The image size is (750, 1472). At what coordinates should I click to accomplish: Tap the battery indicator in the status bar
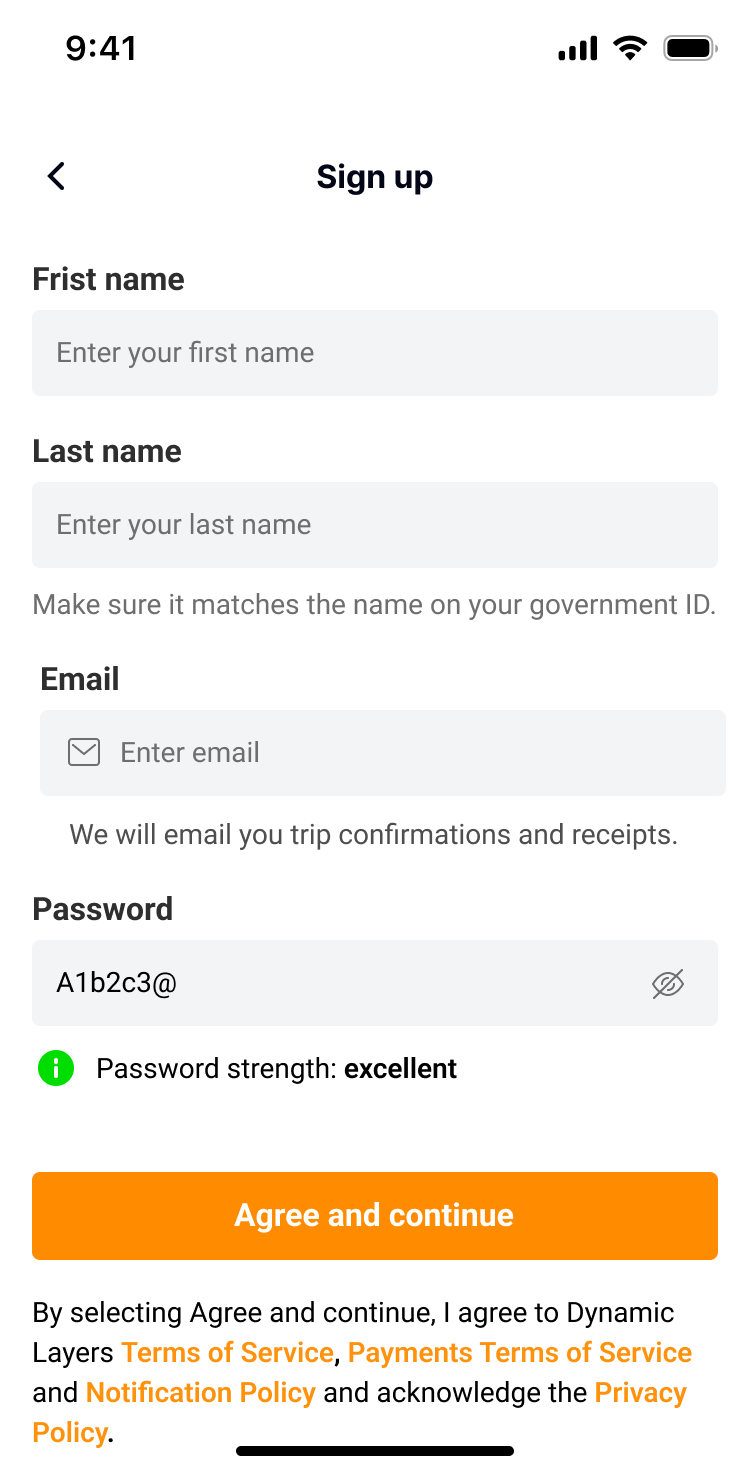coord(689,47)
